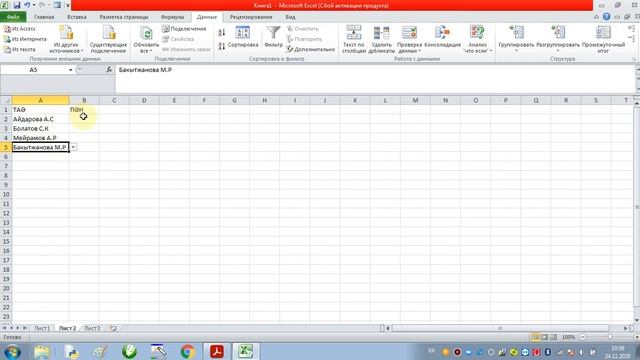This screenshot has height=360, width=640.
Task: Select cell A4 Мейрамов А.Р
Action: pos(40,138)
